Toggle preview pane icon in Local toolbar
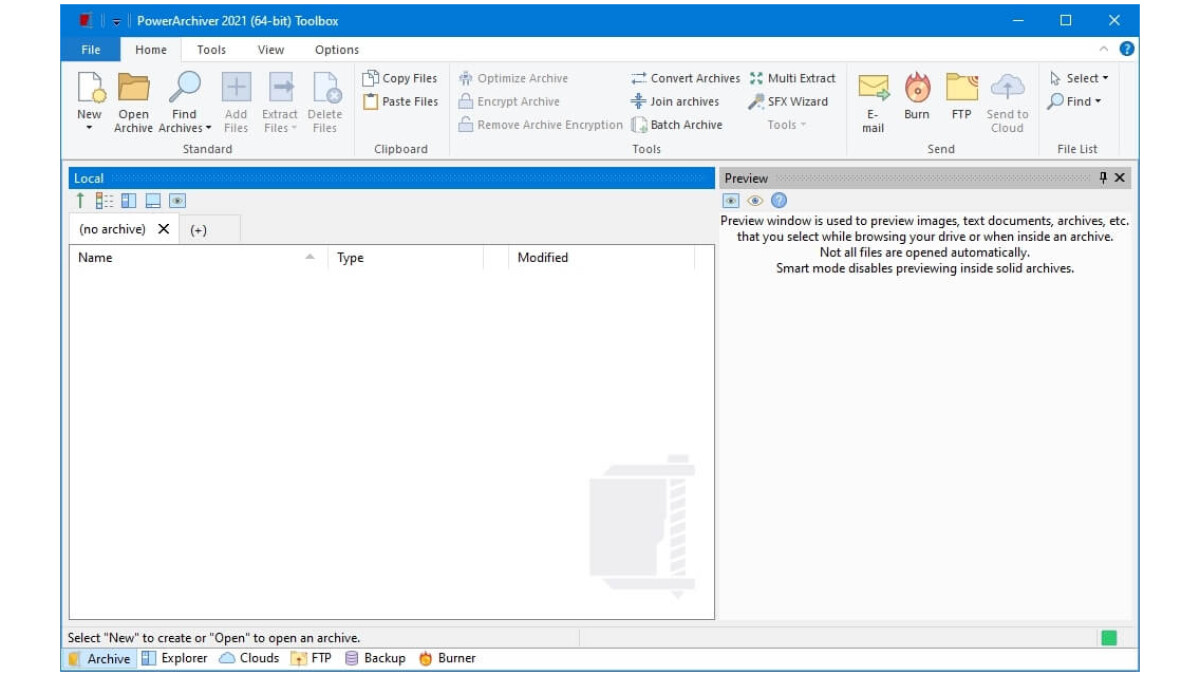1200x675 pixels. point(177,201)
